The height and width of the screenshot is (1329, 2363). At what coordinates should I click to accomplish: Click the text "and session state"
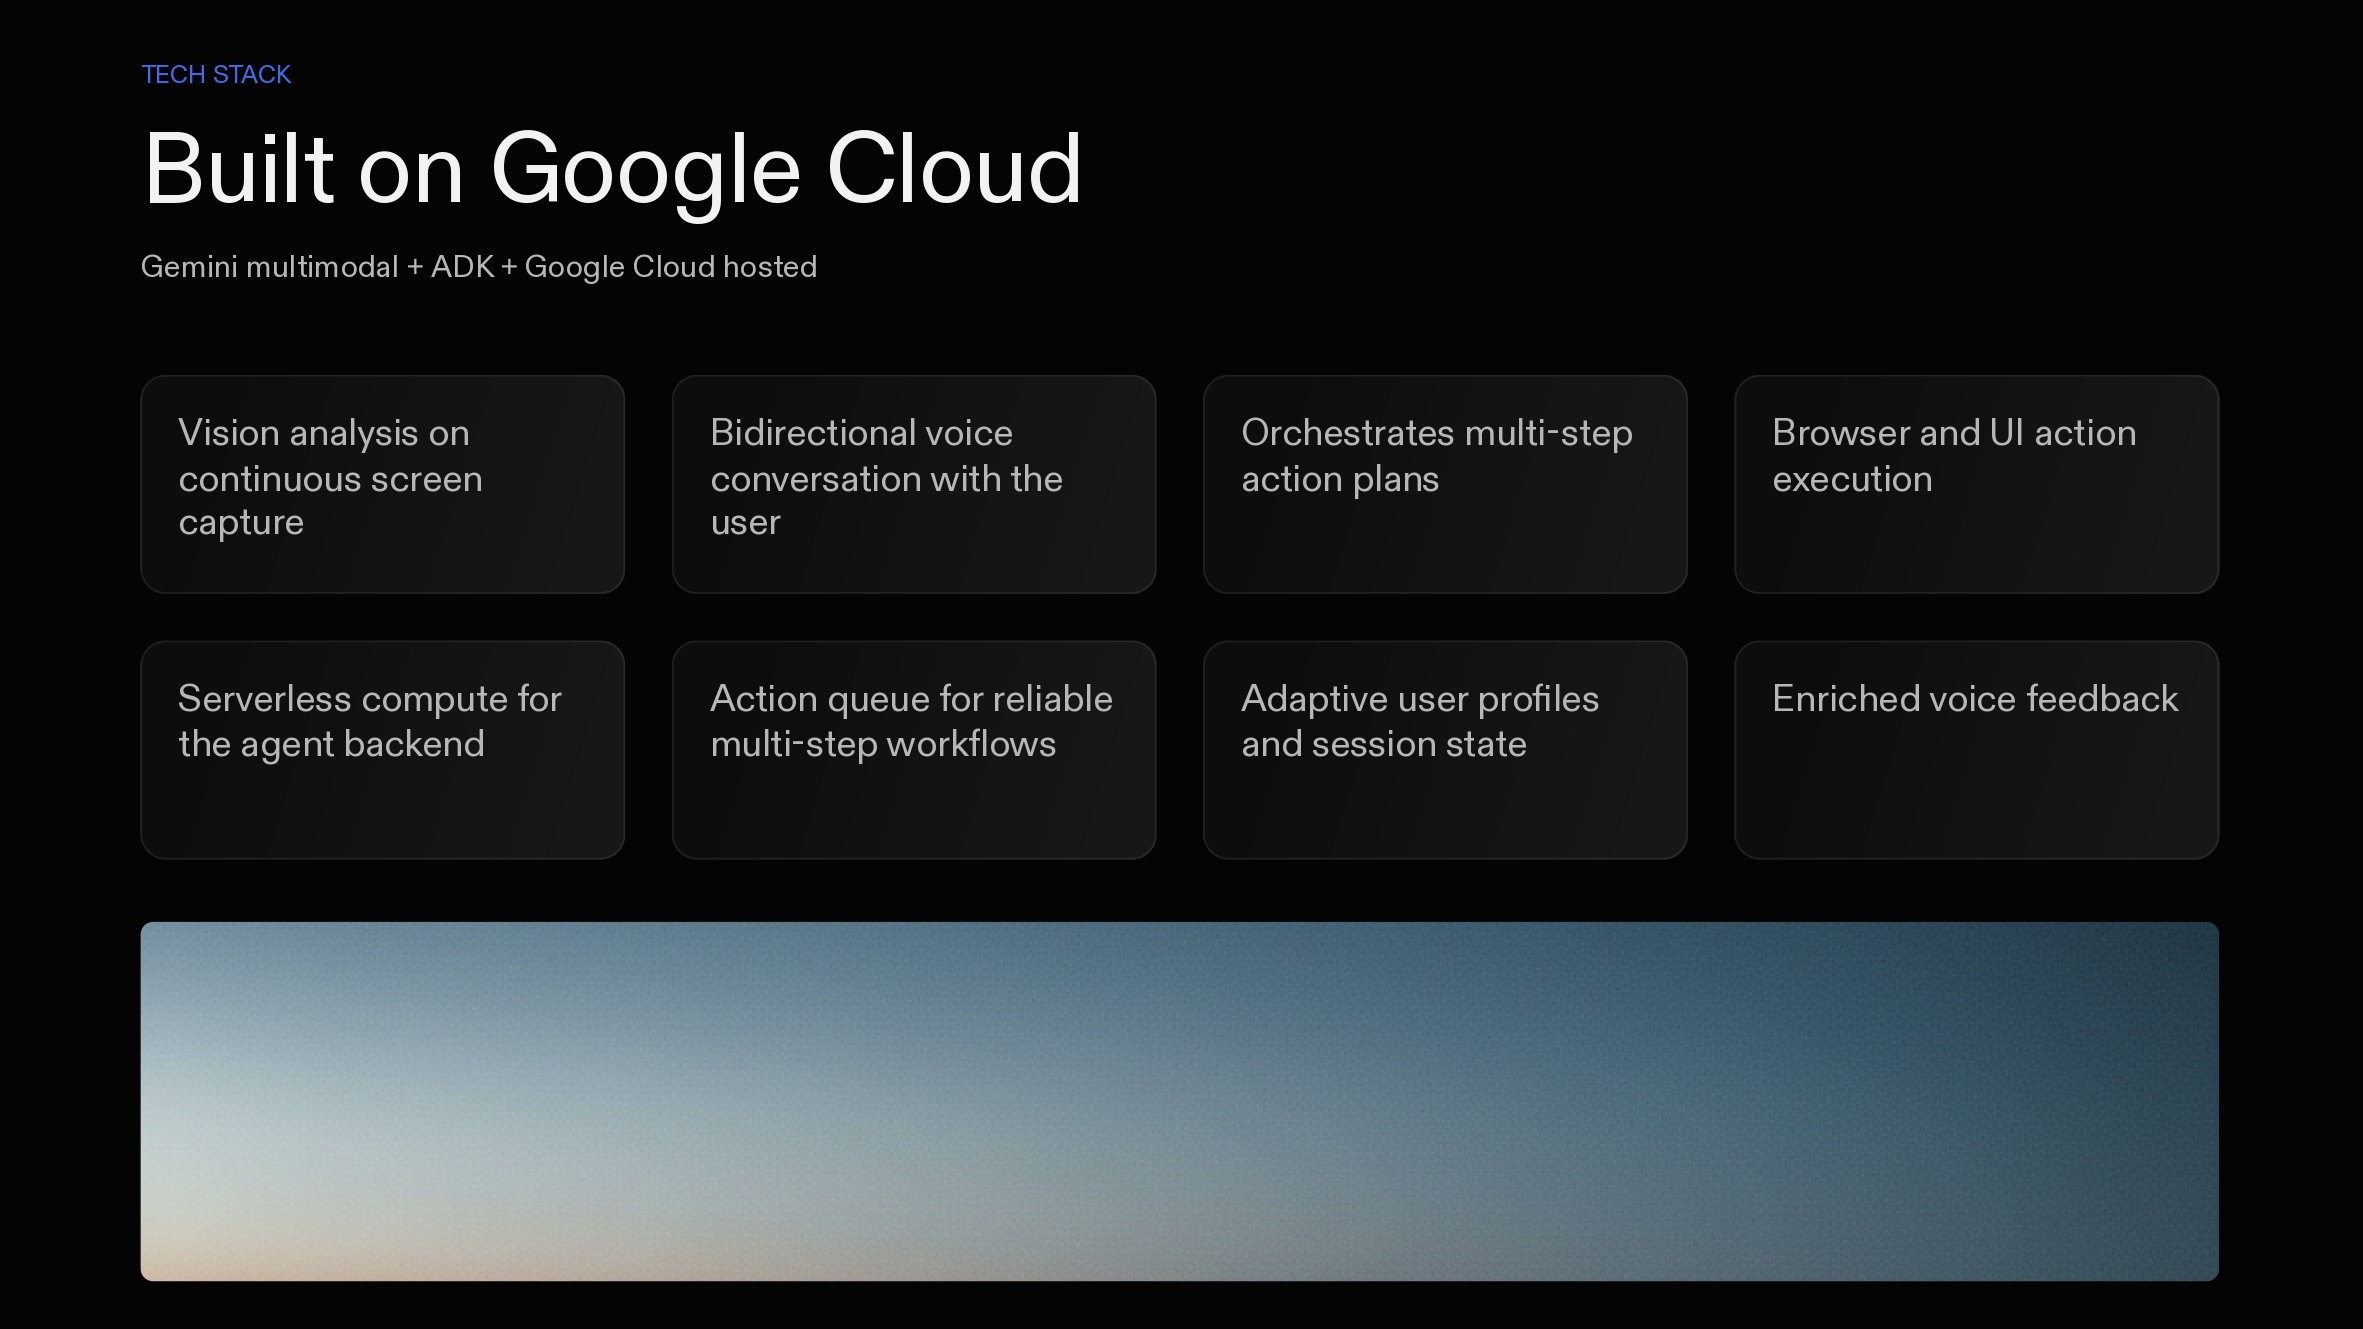(x=1383, y=744)
